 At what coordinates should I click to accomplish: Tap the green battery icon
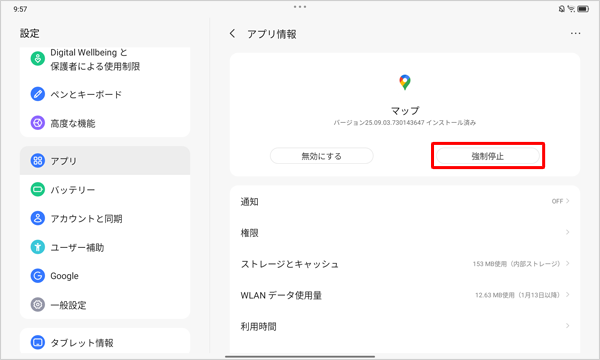point(38,189)
